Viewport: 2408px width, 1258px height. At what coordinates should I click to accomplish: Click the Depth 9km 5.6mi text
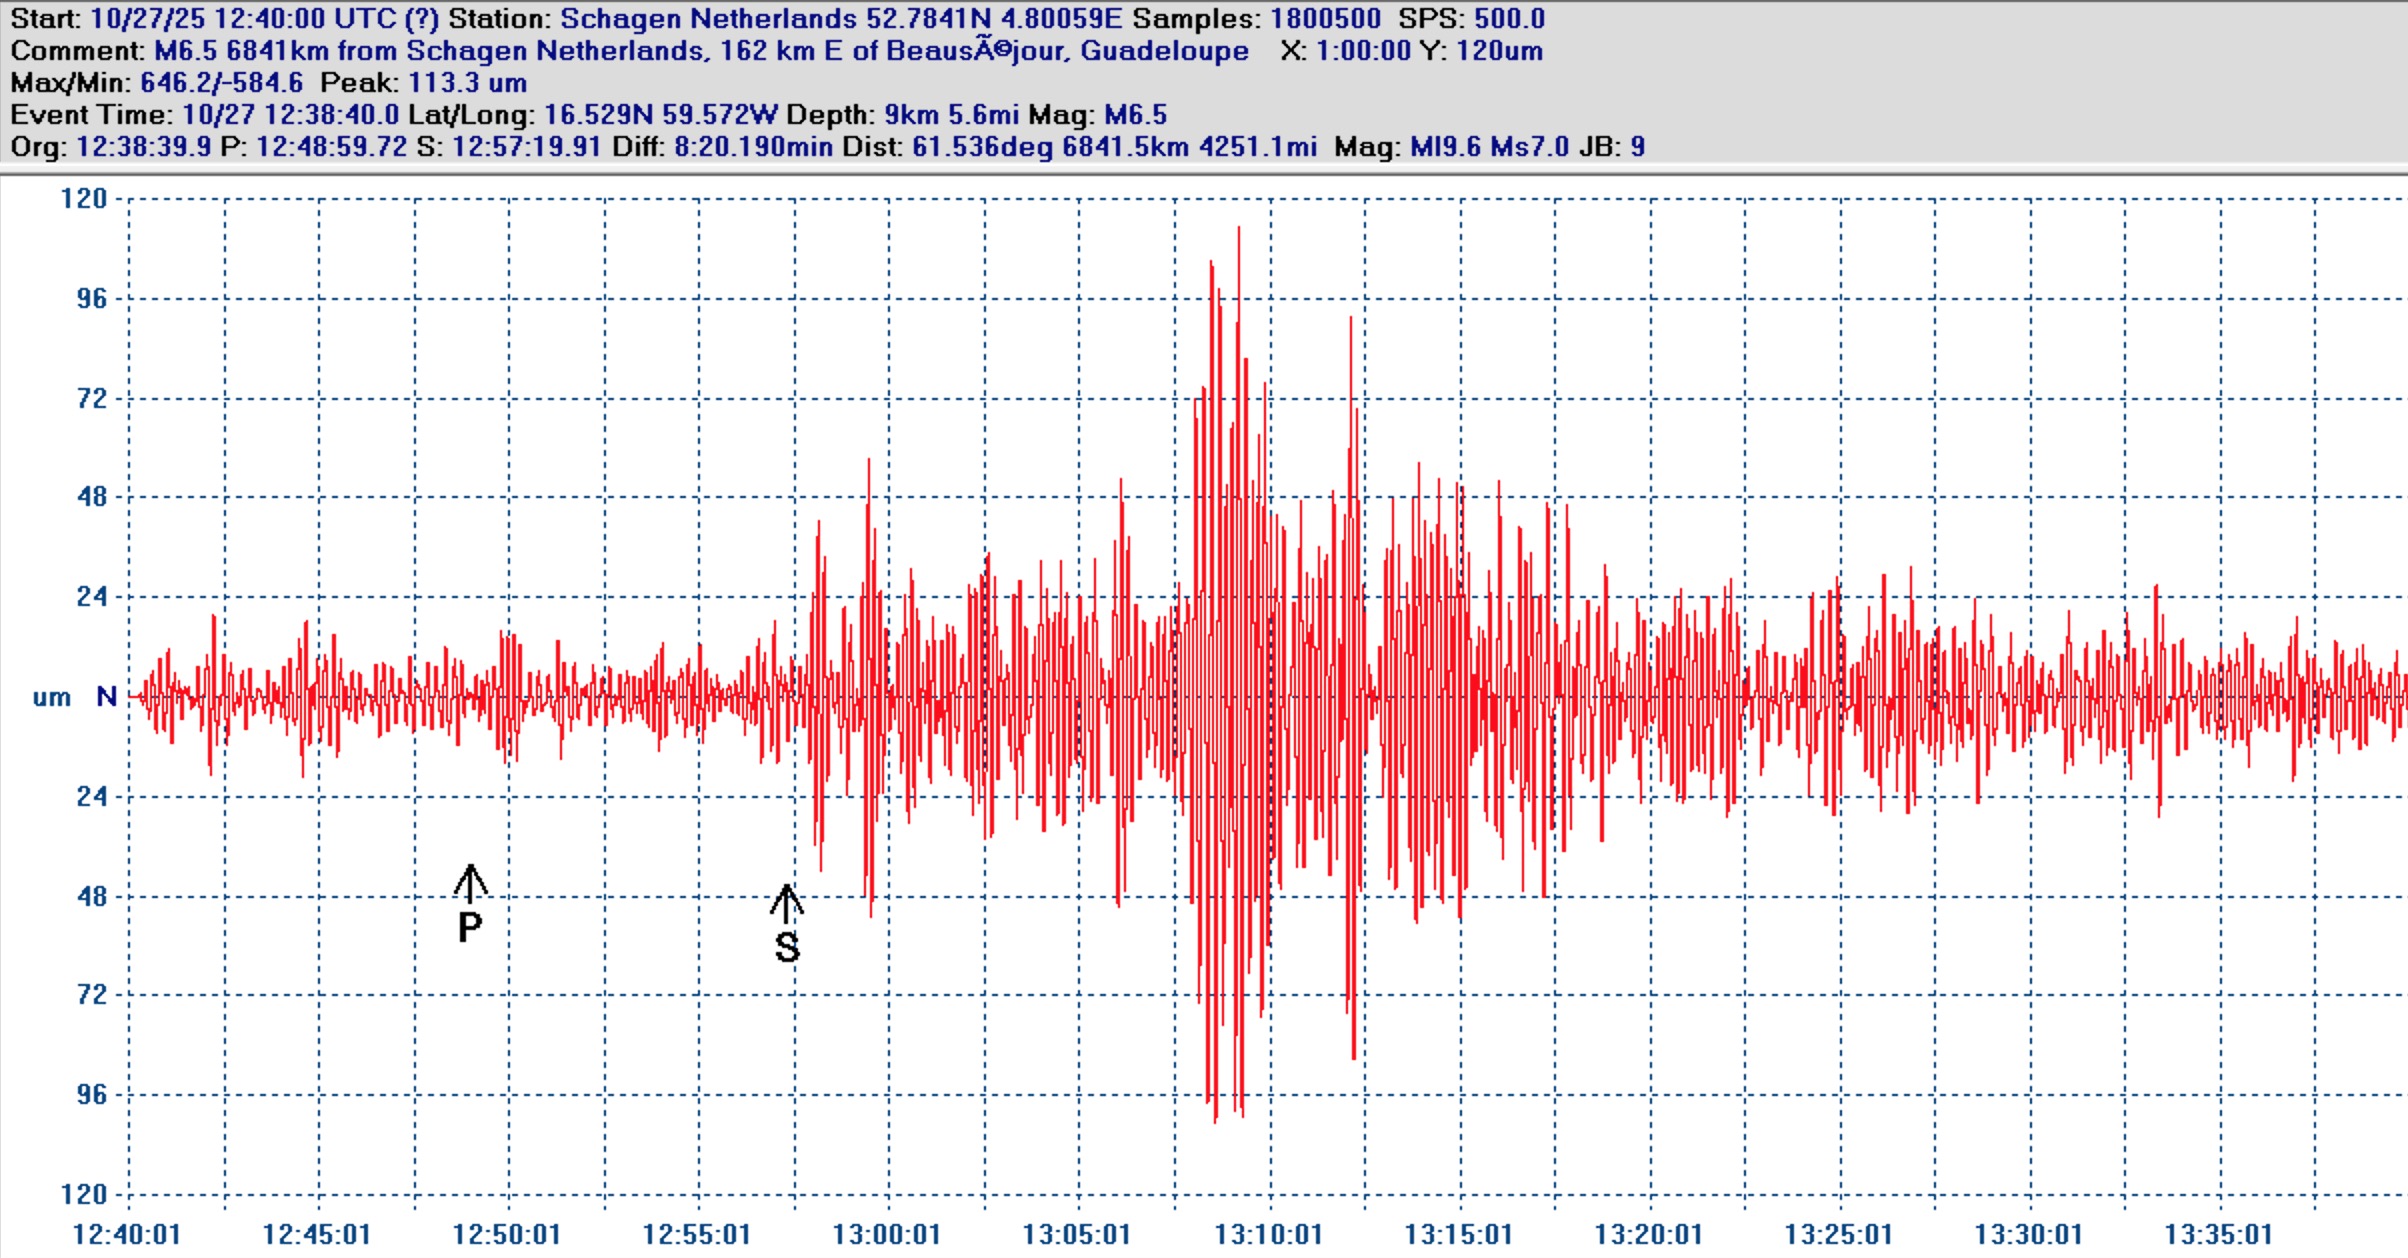(x=950, y=115)
